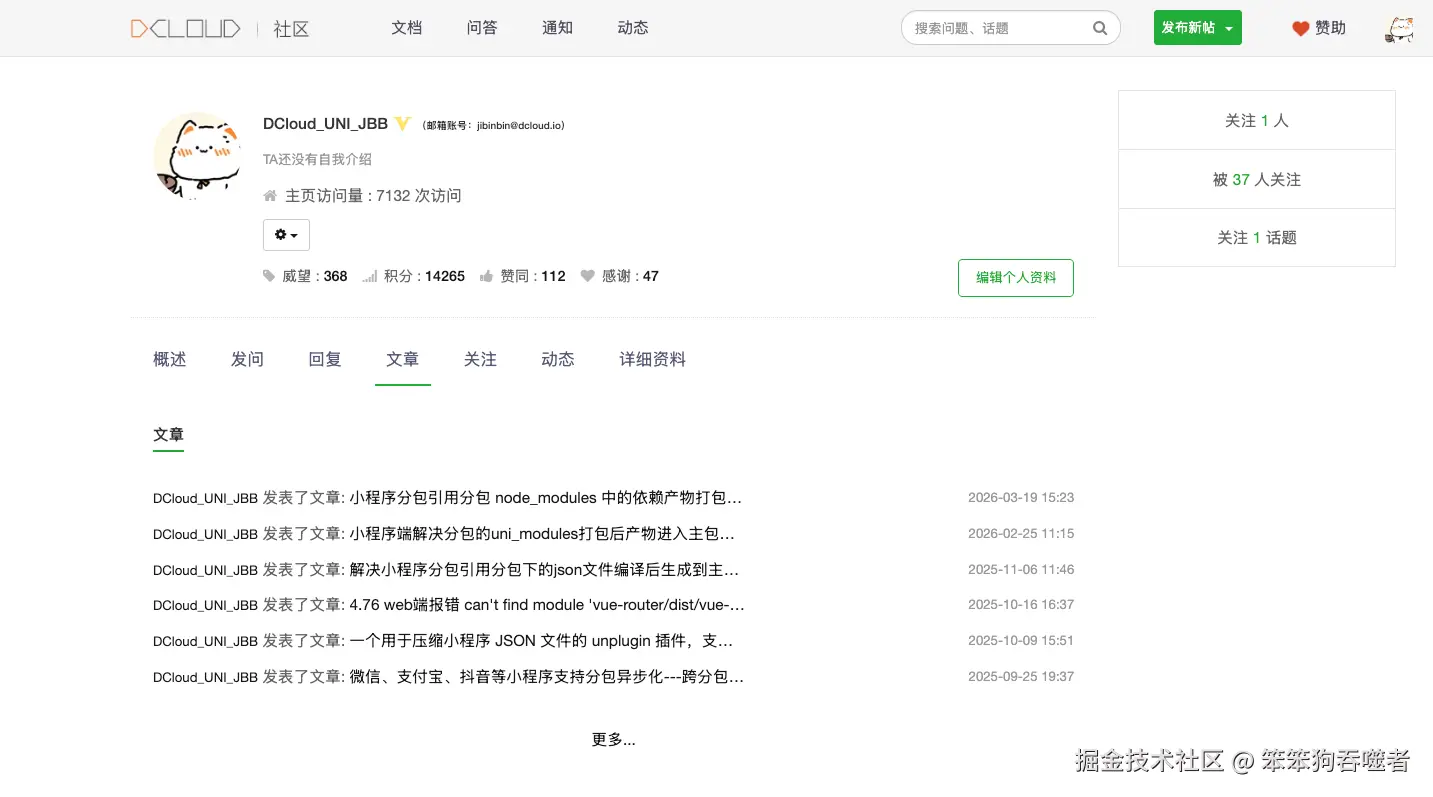This screenshot has height=797, width=1433.
Task: Open 通知 in top navigation
Action: click(557, 28)
